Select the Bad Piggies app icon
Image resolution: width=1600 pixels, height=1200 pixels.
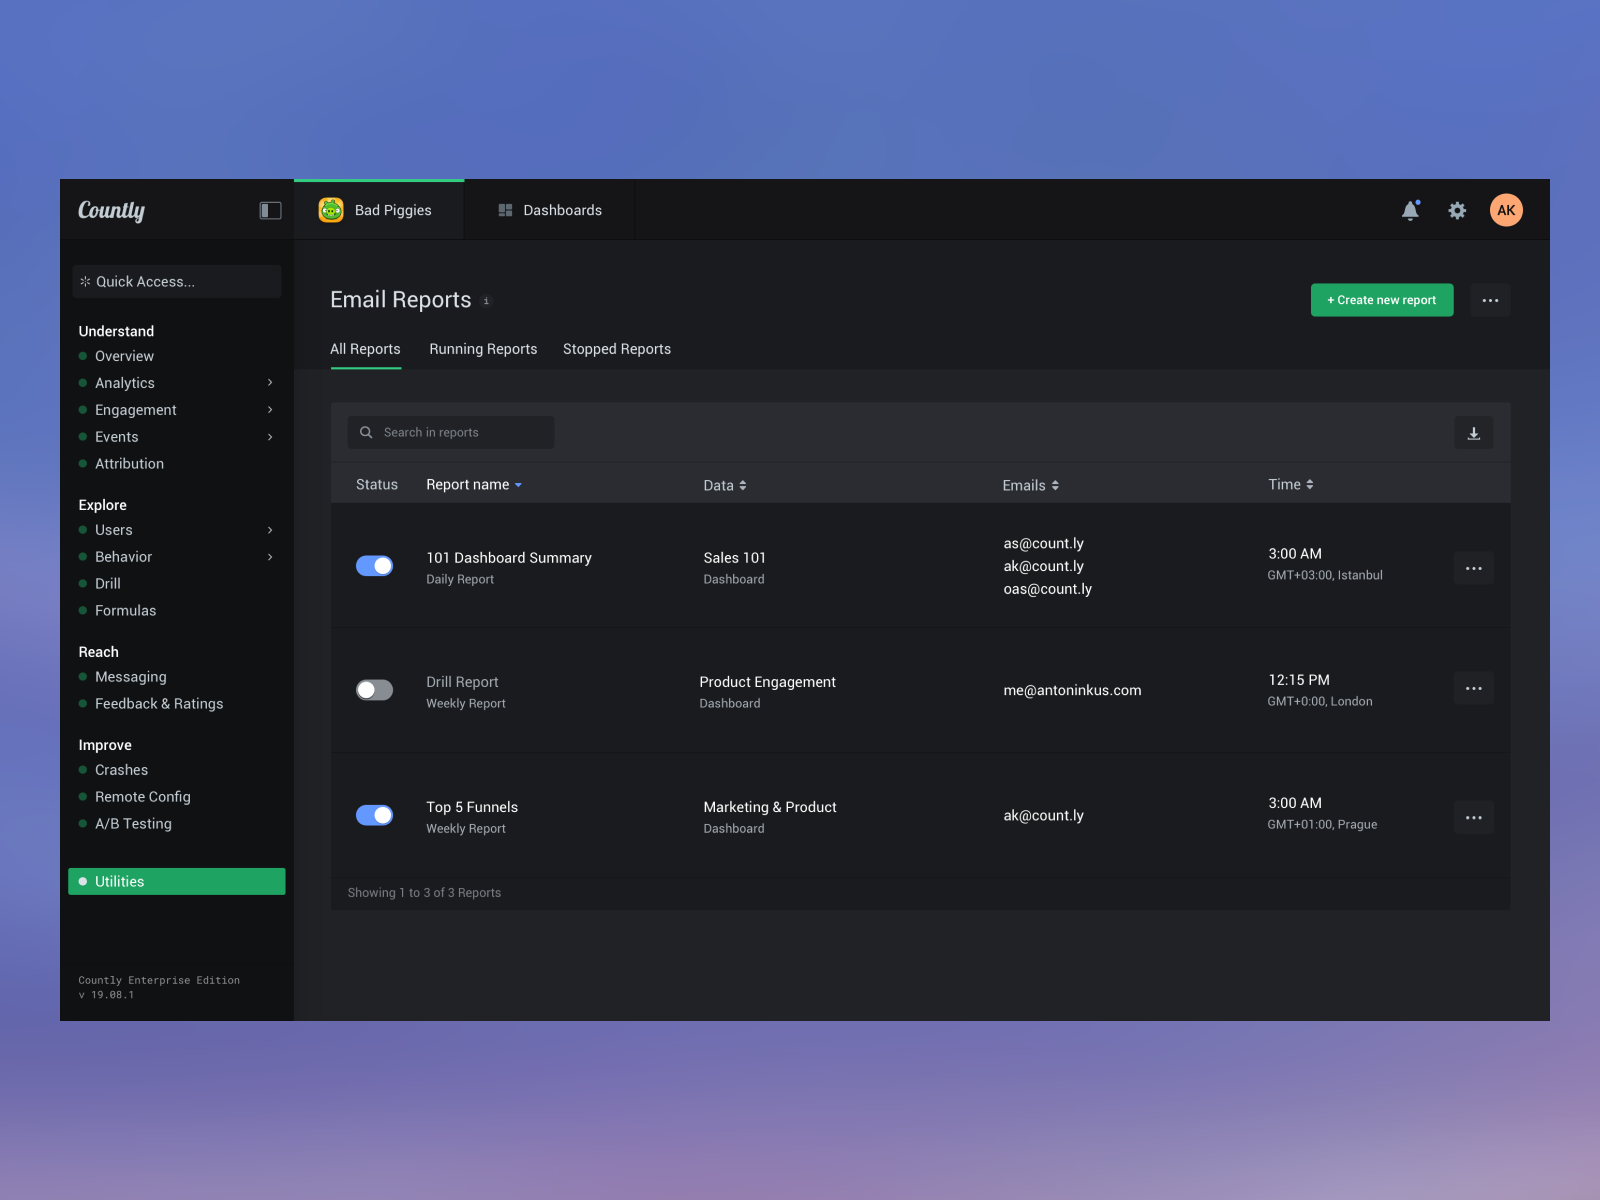(330, 210)
